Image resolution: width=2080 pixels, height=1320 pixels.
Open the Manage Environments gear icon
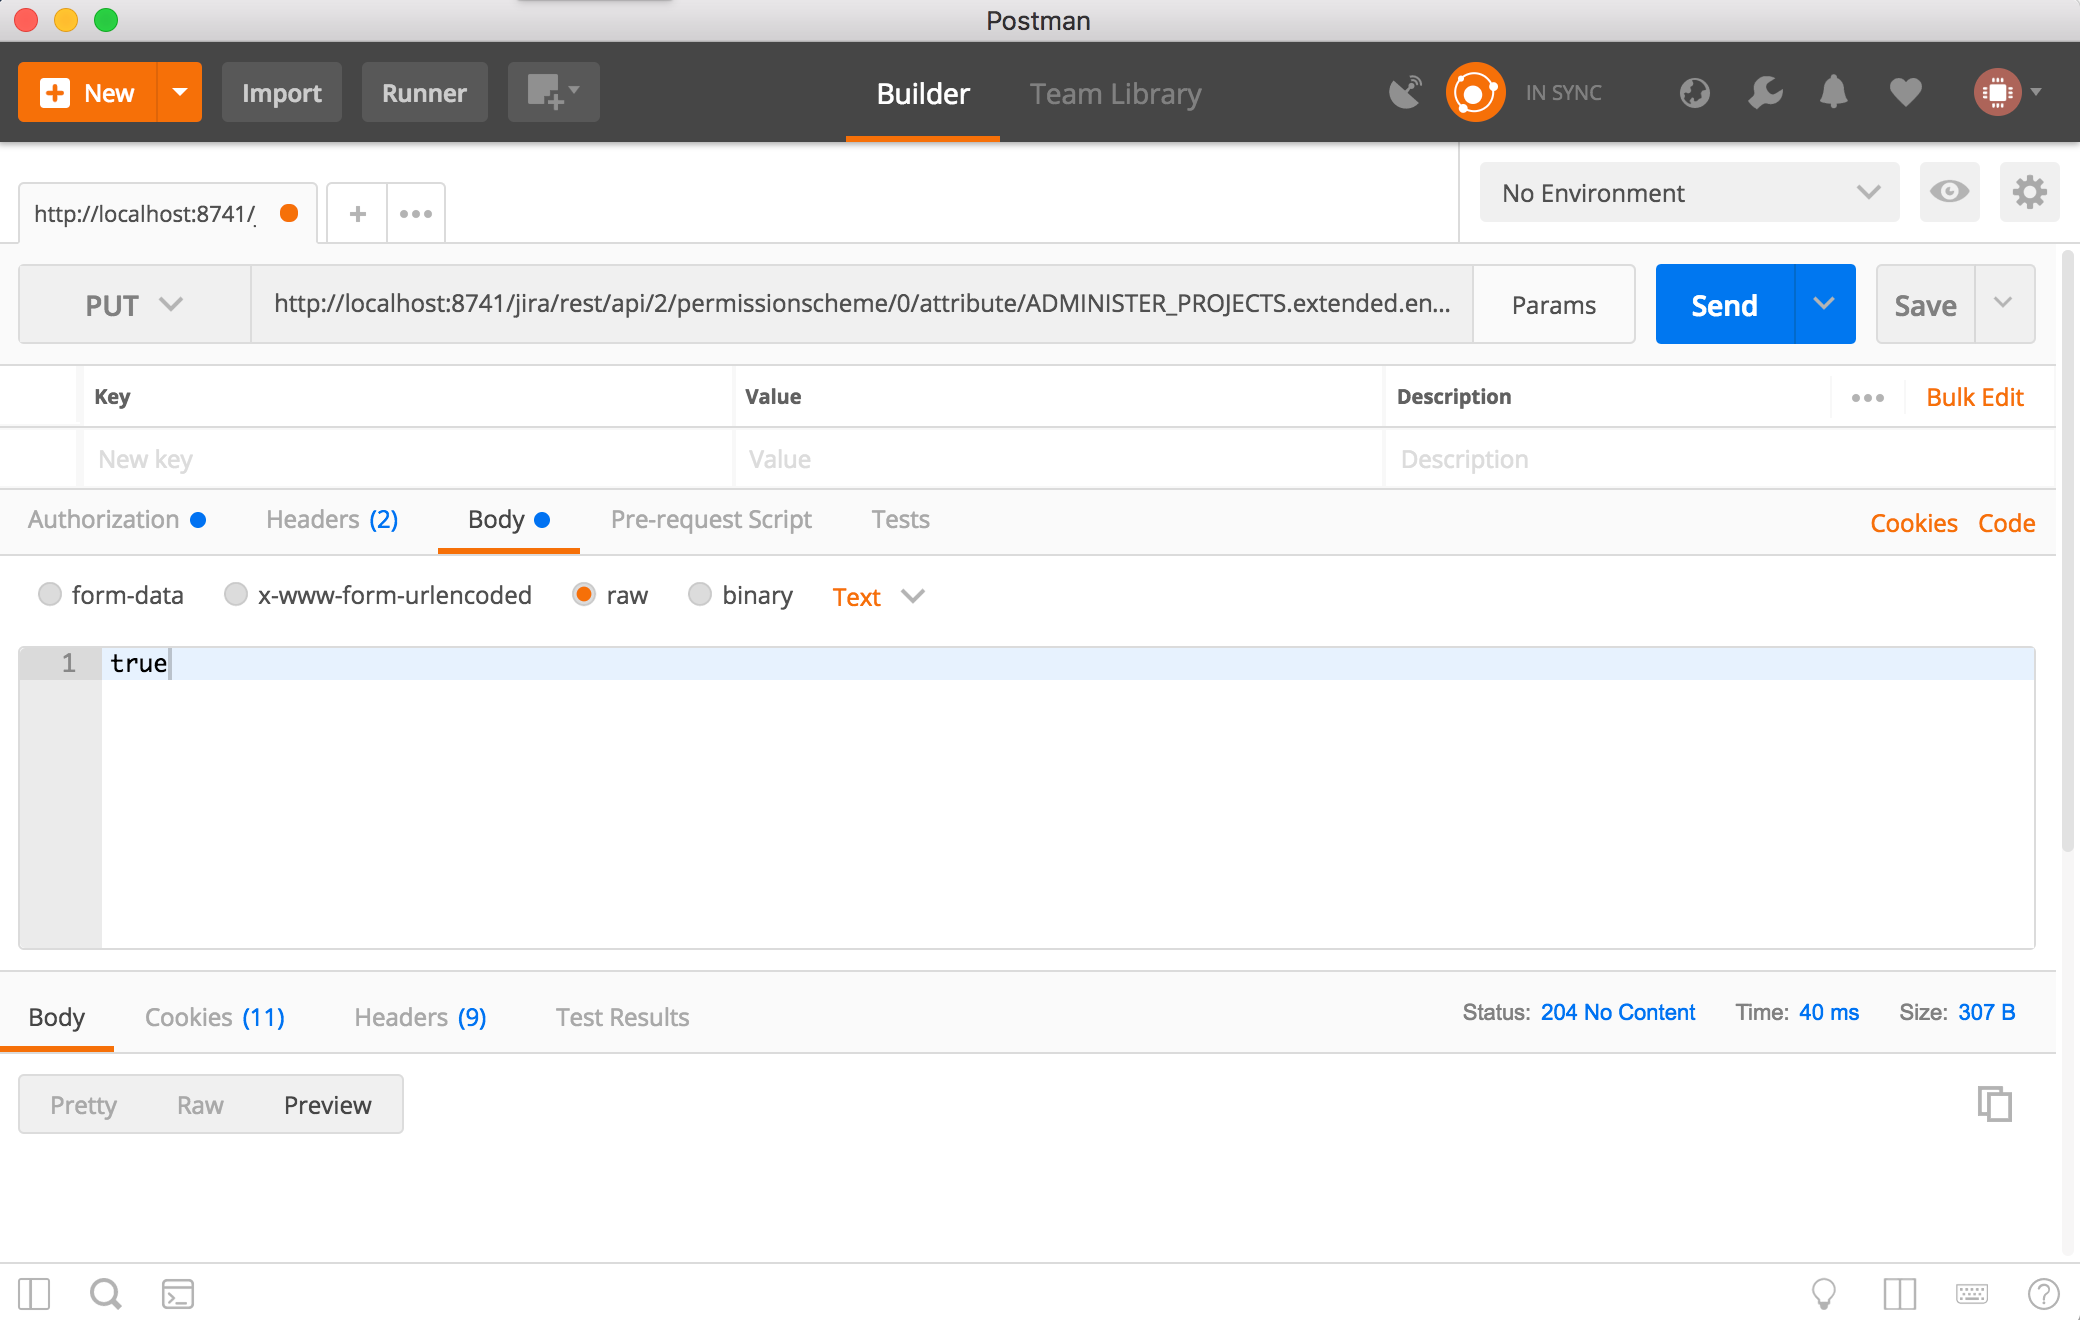click(x=2029, y=192)
